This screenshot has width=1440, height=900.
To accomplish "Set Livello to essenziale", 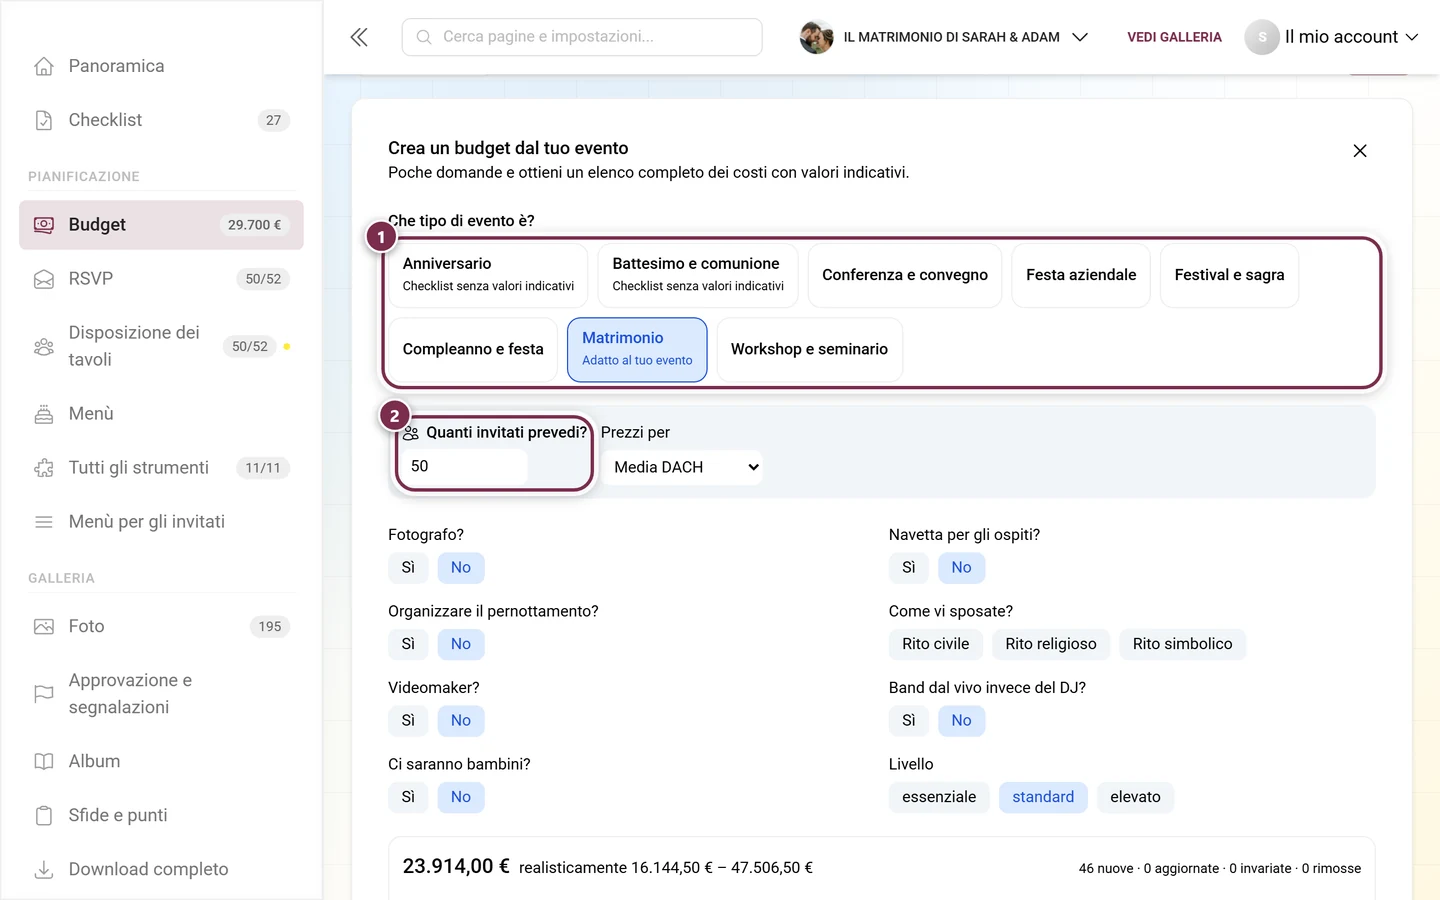I will click(939, 797).
